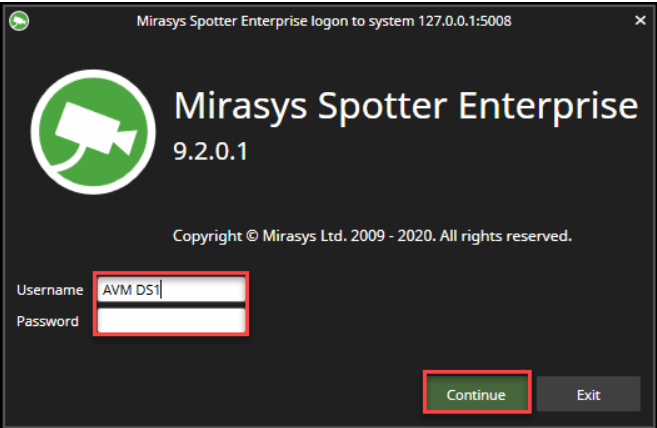This screenshot has height=428, width=657.
Task: Click the Username label
Action: [x=50, y=290]
